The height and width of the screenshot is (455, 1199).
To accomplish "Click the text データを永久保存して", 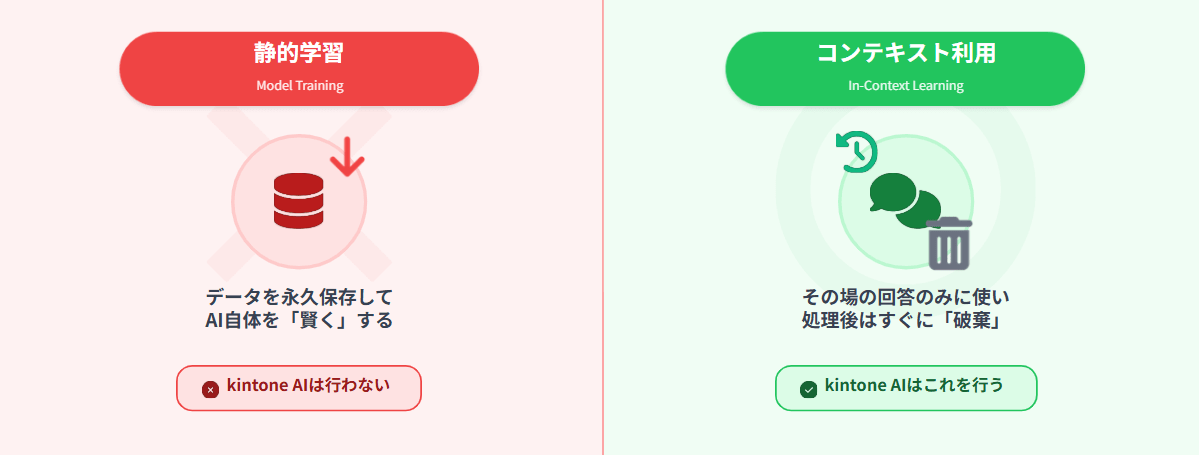I will [x=299, y=297].
